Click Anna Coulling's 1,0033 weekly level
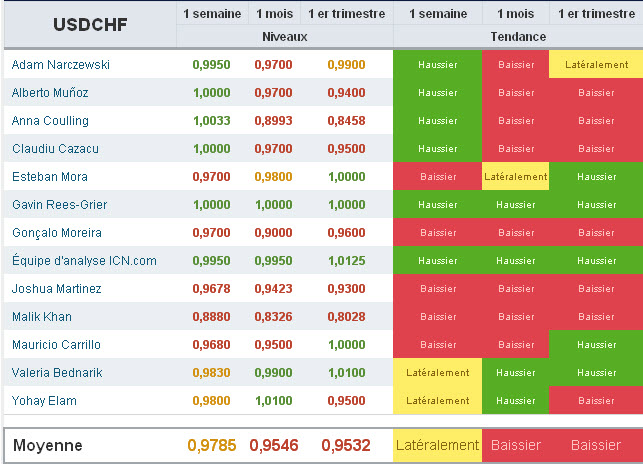This screenshot has width=643, height=464. coord(212,121)
